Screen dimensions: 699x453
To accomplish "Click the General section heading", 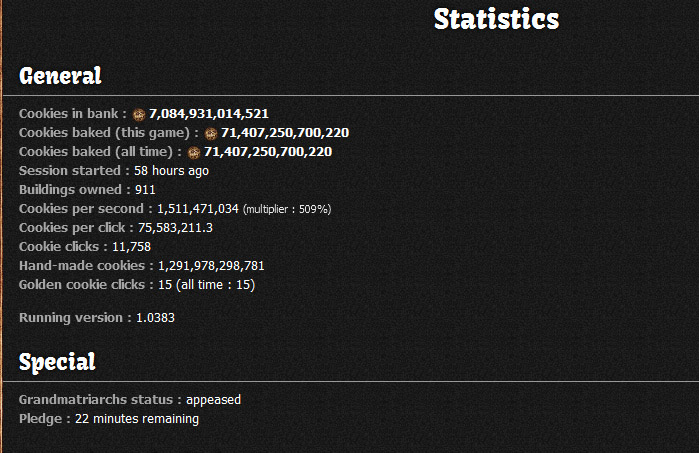I will click(61, 76).
